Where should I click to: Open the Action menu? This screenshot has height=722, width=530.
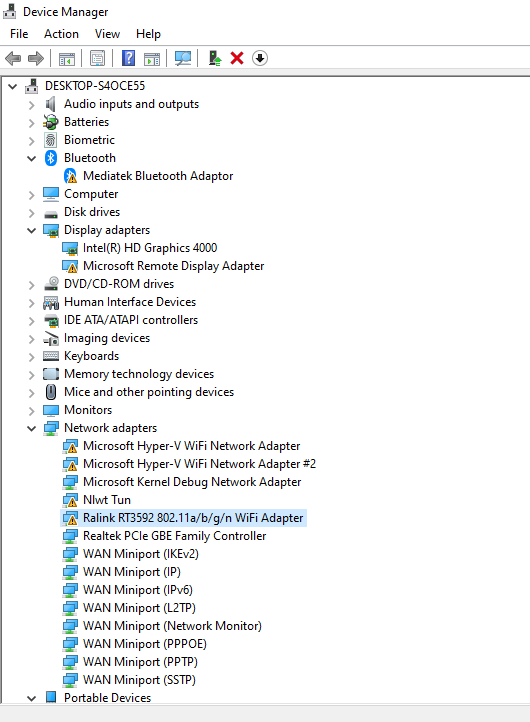click(61, 34)
